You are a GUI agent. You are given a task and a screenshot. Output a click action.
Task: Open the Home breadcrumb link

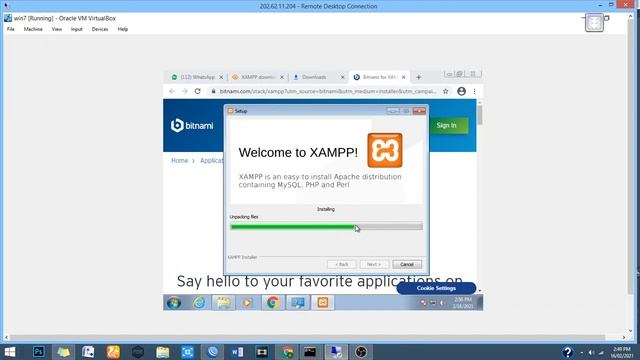point(180,160)
